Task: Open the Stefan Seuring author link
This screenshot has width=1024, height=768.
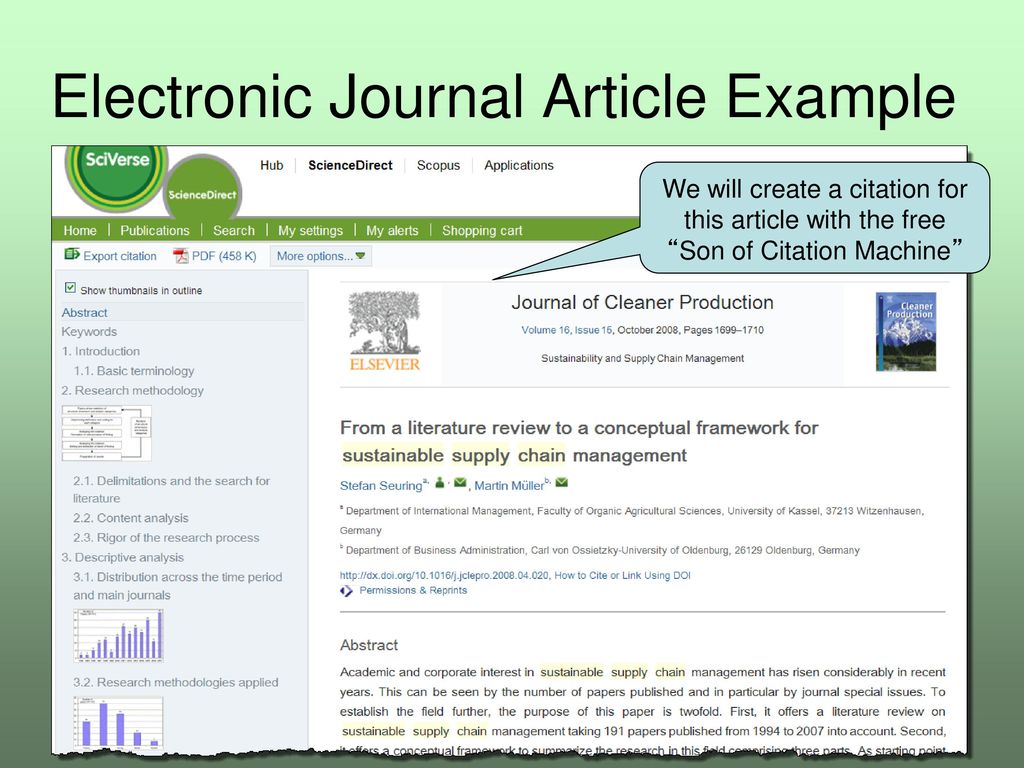Action: coord(381,486)
